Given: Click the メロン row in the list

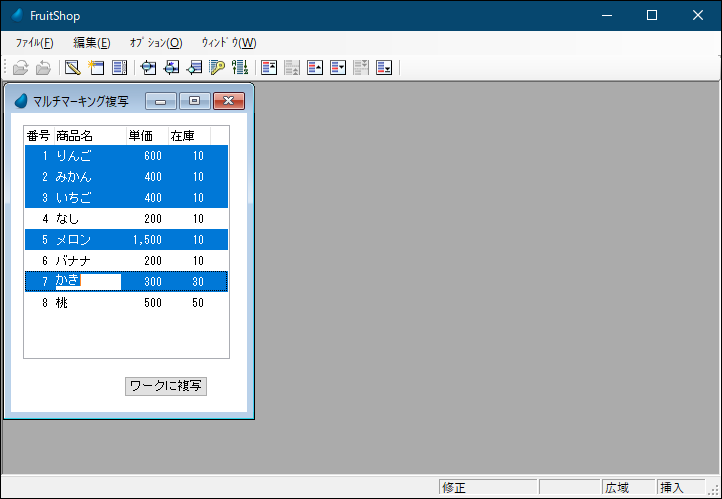Looking at the screenshot, I should 126,239.
